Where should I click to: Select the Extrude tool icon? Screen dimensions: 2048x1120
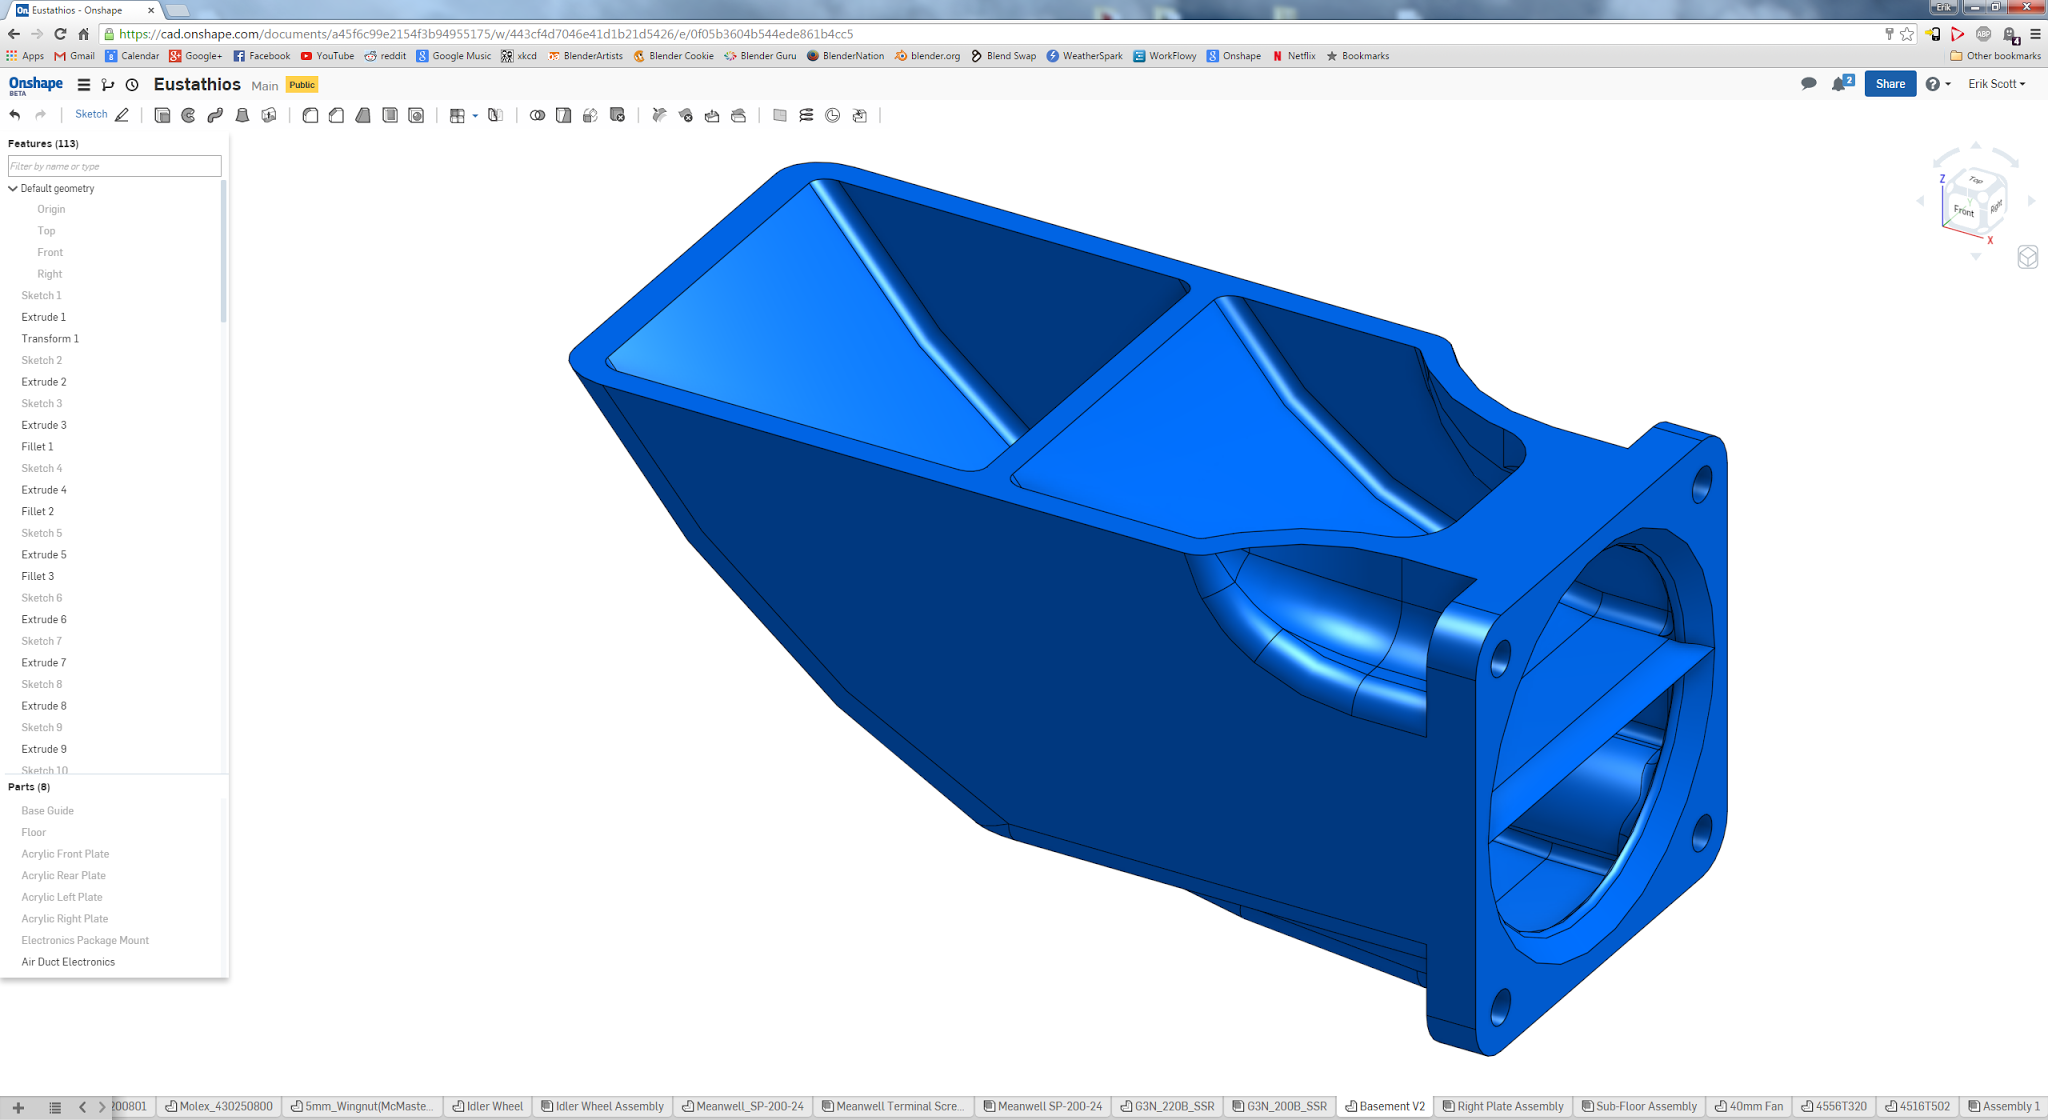click(x=162, y=116)
